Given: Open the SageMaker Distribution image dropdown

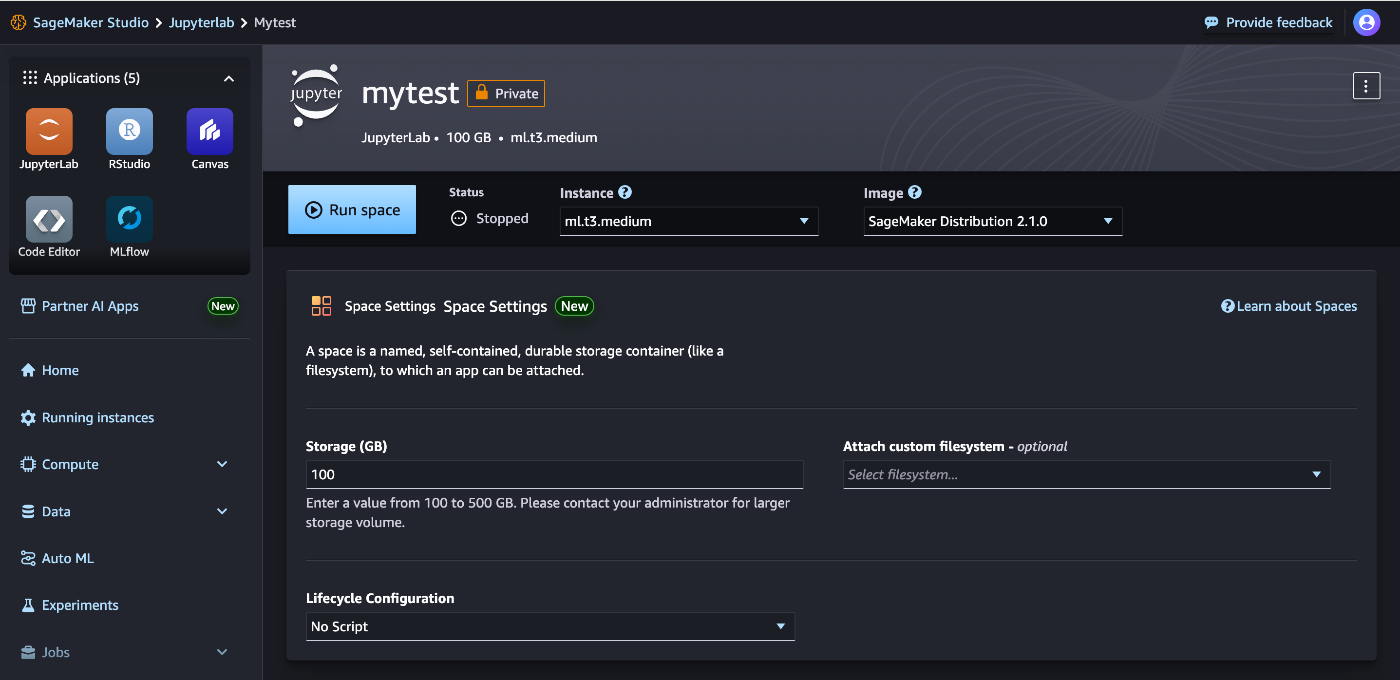Looking at the screenshot, I should (x=993, y=221).
